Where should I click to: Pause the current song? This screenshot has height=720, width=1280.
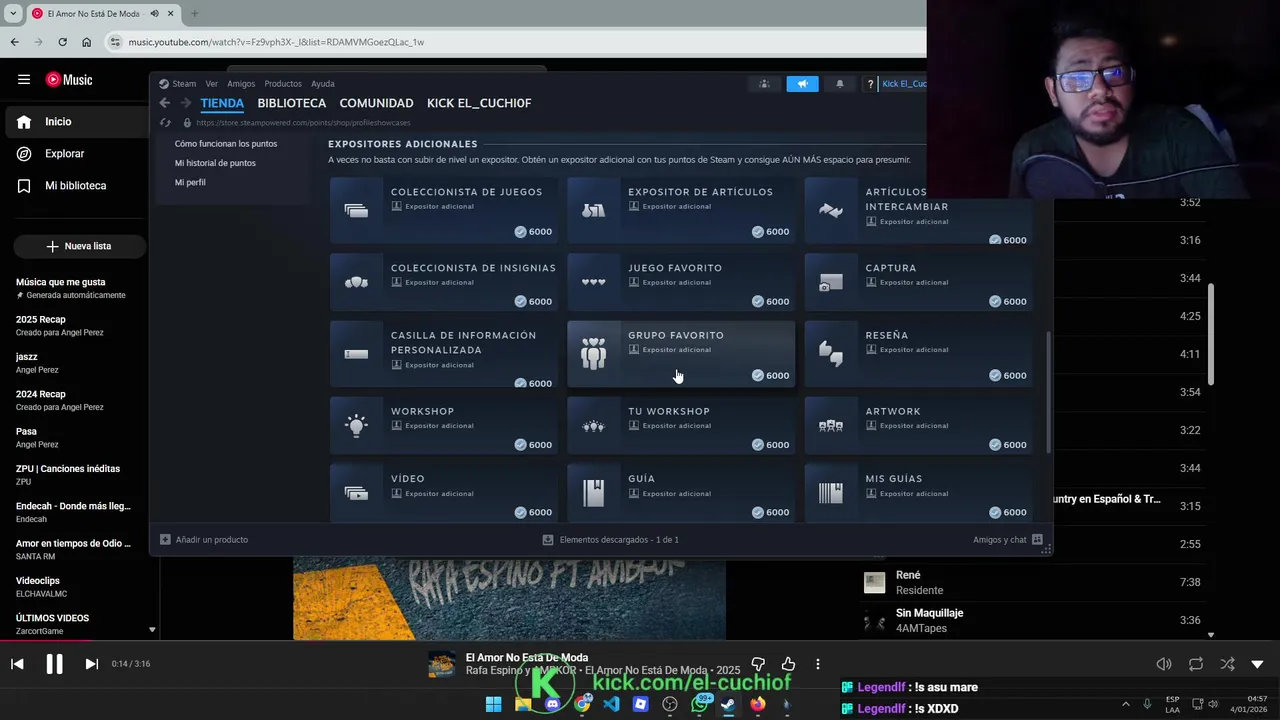54,664
